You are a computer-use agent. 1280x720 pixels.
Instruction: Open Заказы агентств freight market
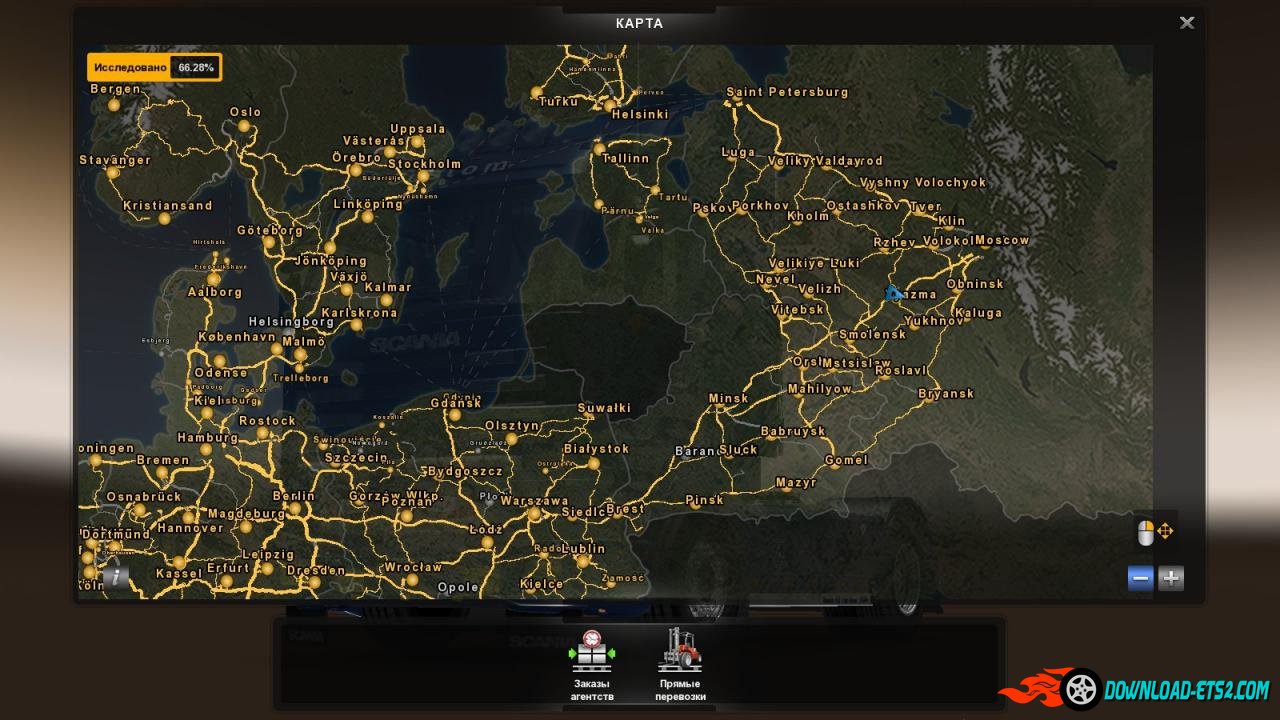click(x=592, y=665)
